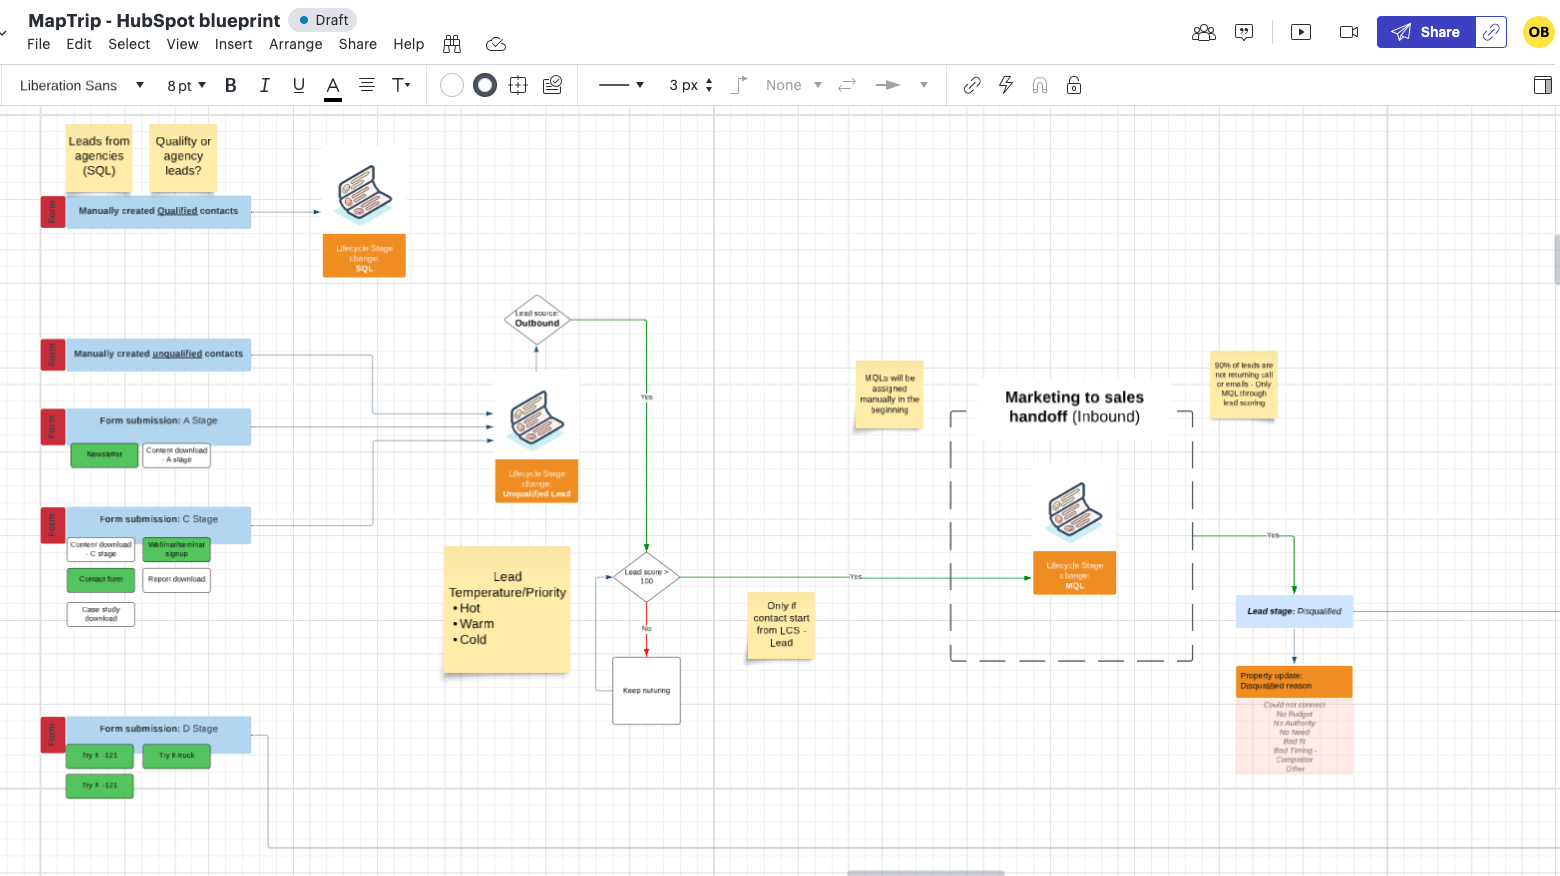Open the Insert menu

tap(233, 44)
